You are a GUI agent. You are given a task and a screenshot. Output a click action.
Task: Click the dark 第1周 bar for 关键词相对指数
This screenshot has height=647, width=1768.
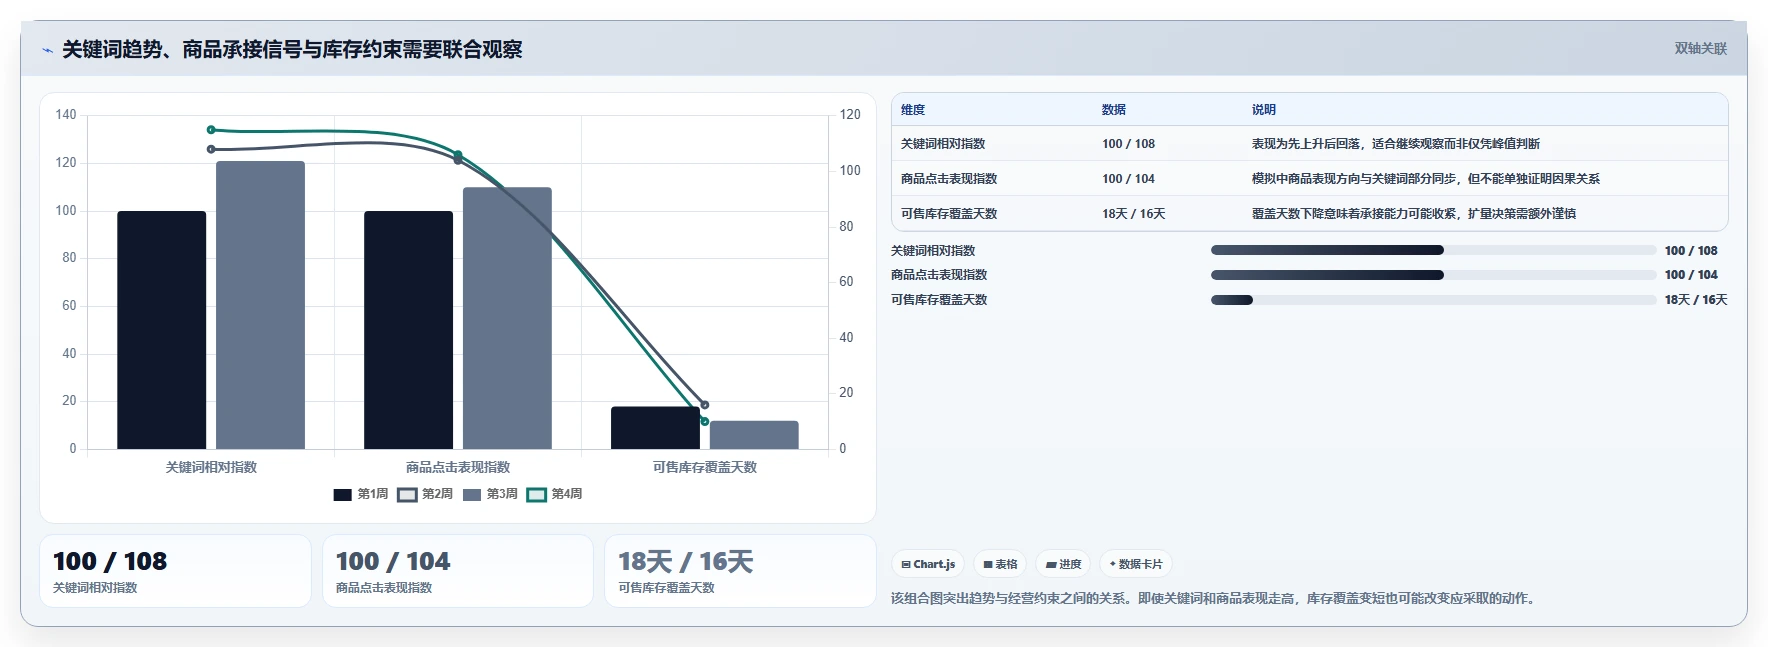161,330
